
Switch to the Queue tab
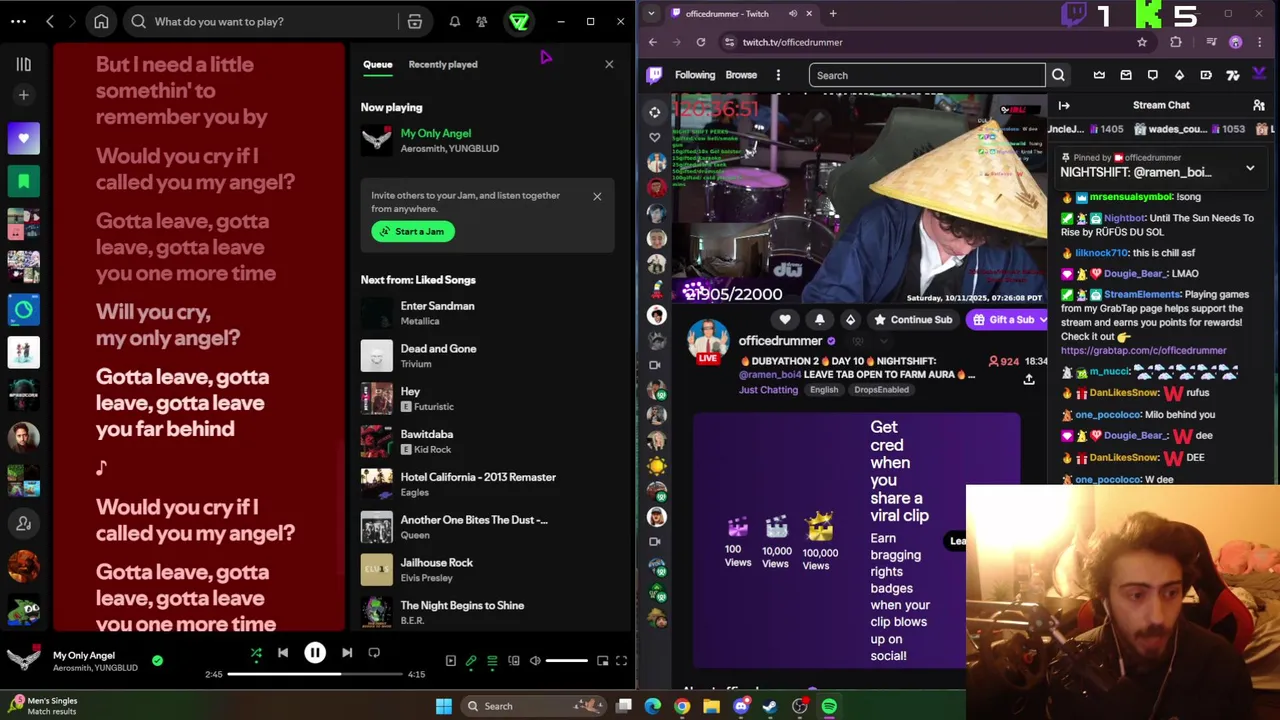[x=377, y=64]
